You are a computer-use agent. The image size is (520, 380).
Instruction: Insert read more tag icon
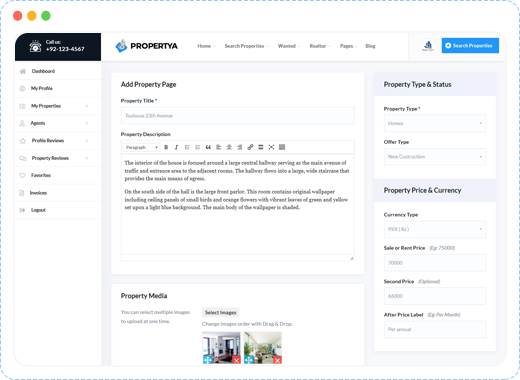coord(261,147)
